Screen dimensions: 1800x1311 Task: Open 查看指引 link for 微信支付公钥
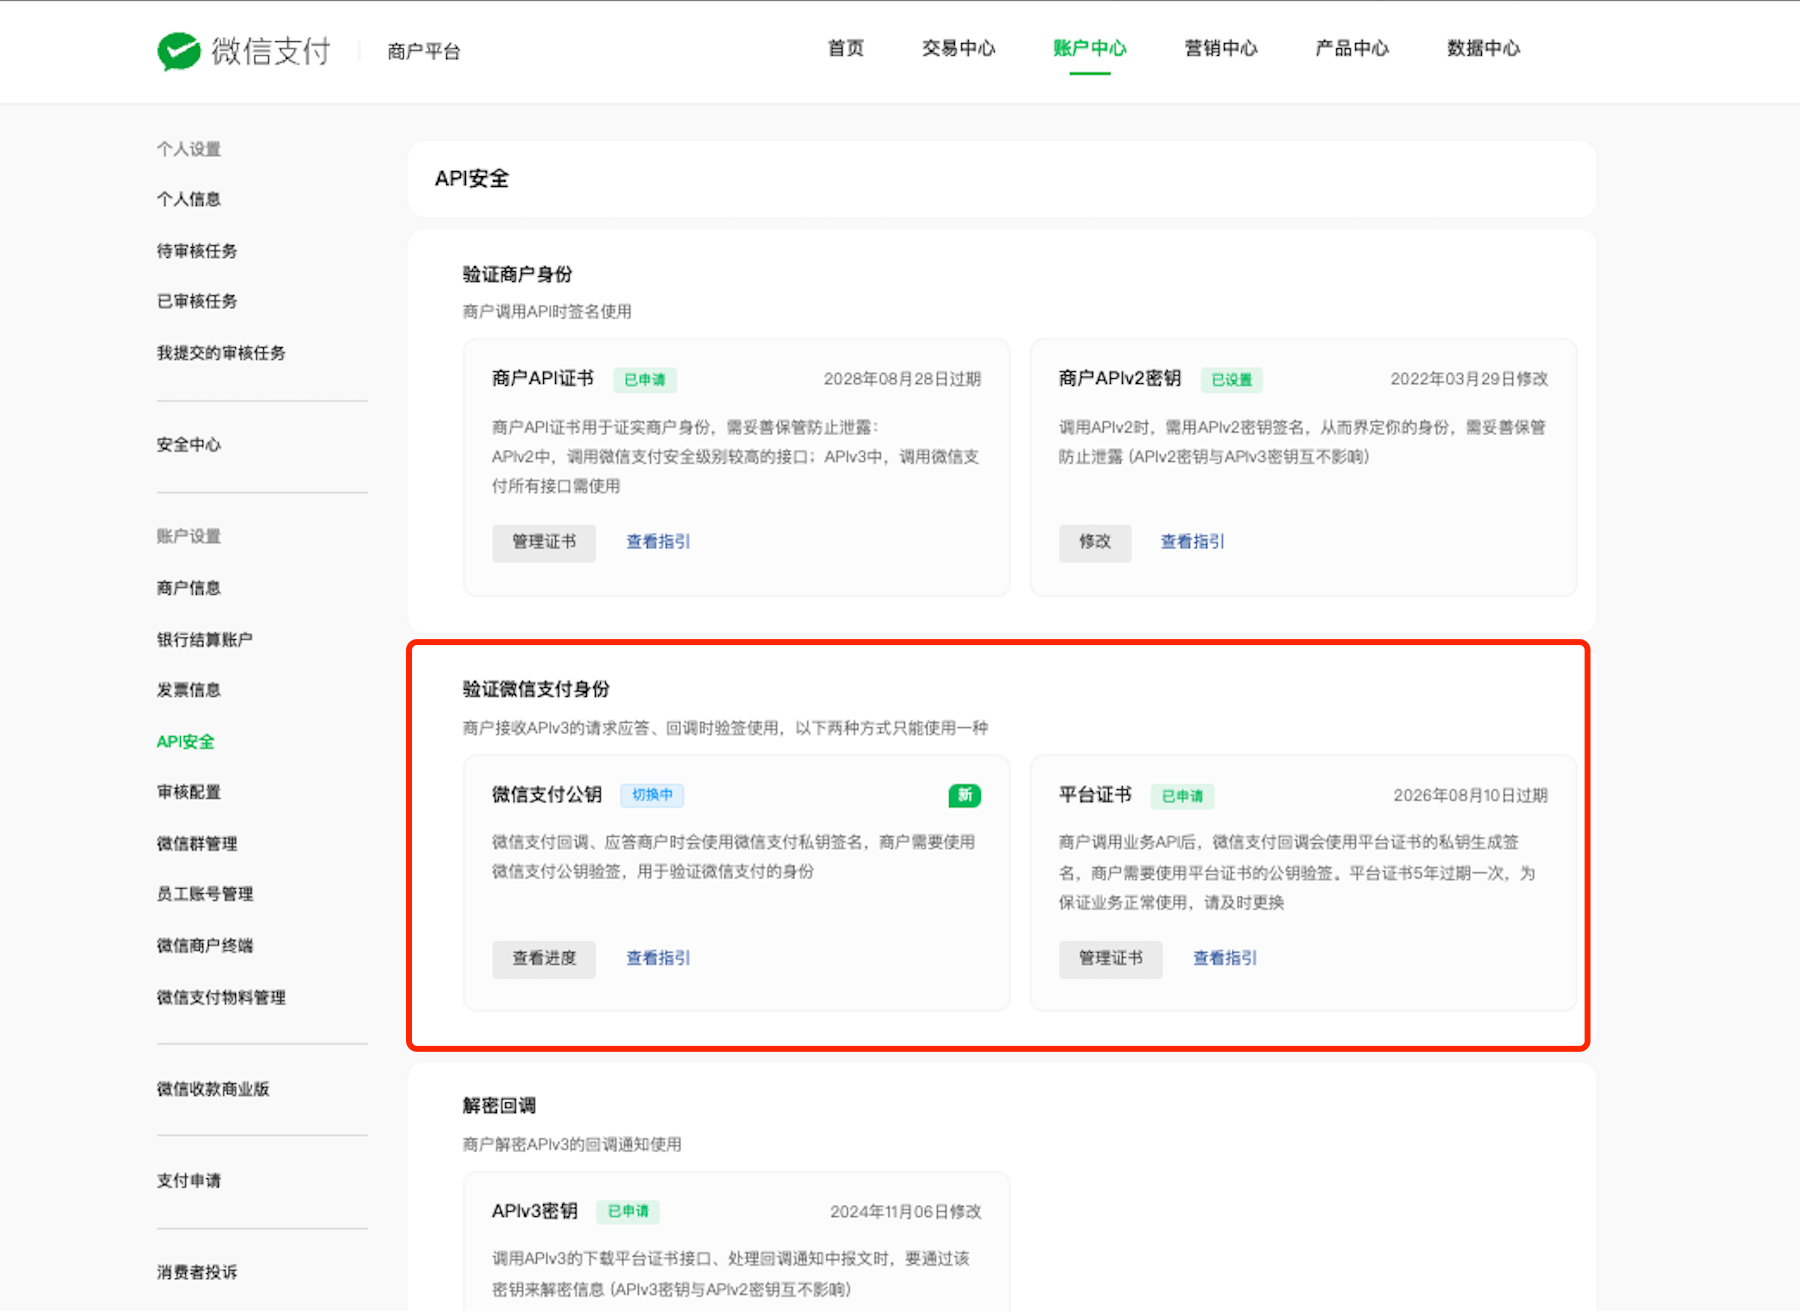[658, 958]
